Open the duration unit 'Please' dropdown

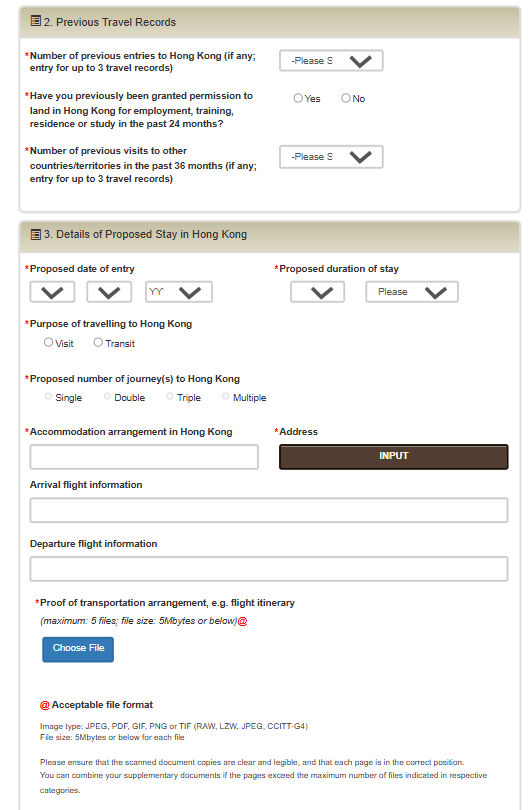click(412, 292)
